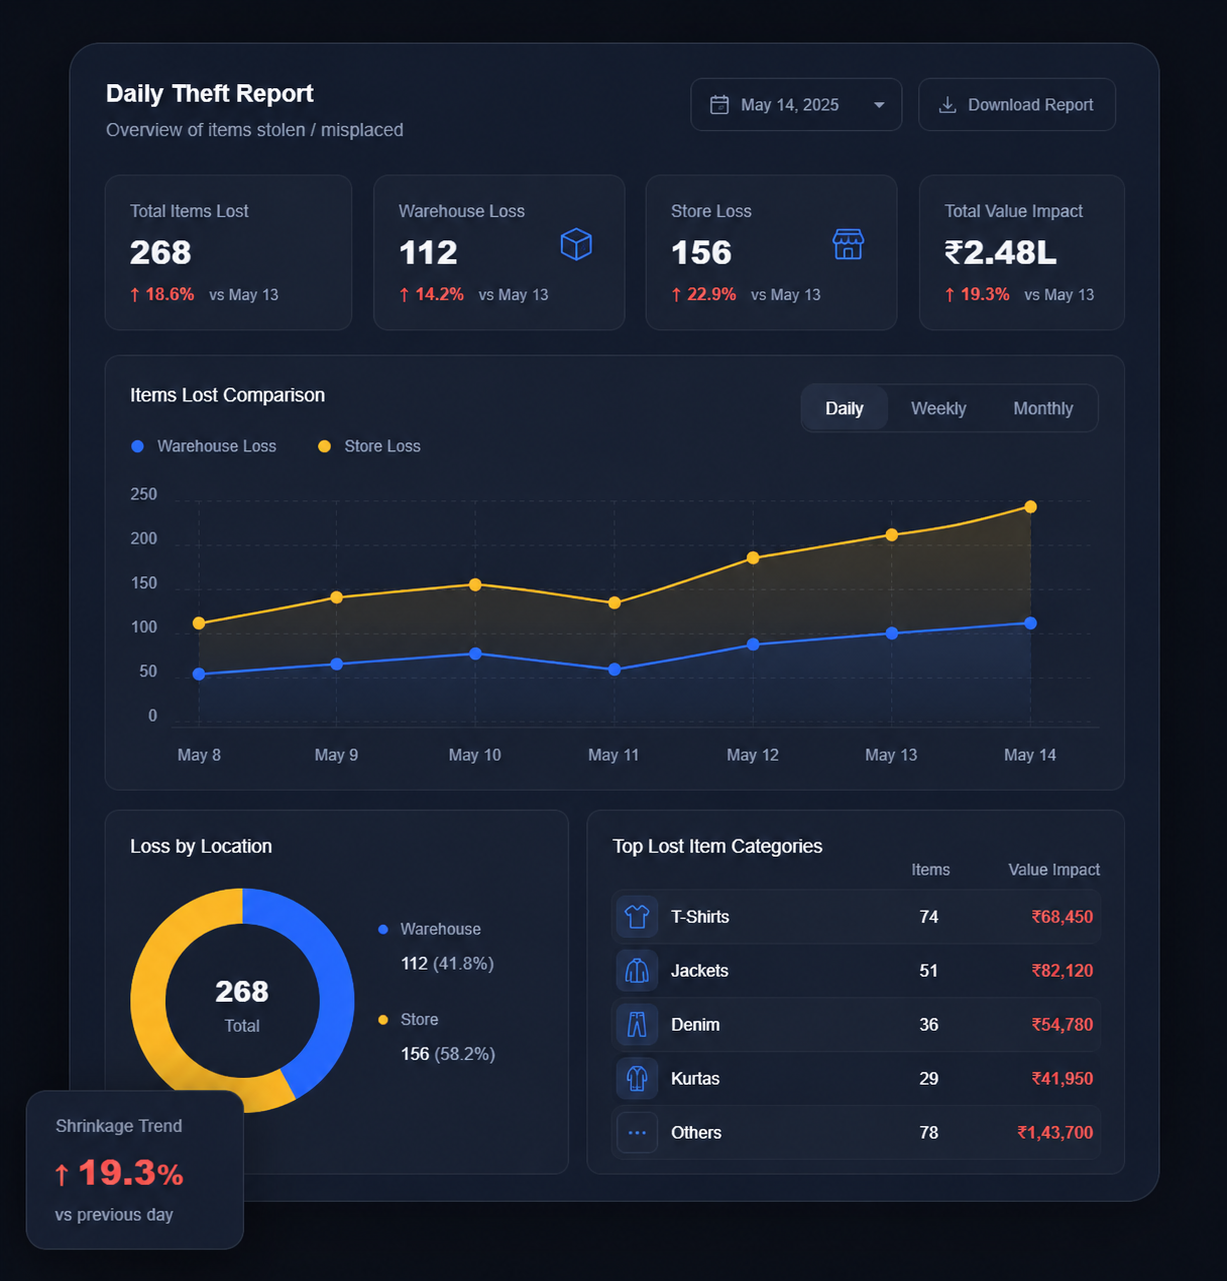
Task: Click the Store Loss point for May 12
Action: click(753, 558)
